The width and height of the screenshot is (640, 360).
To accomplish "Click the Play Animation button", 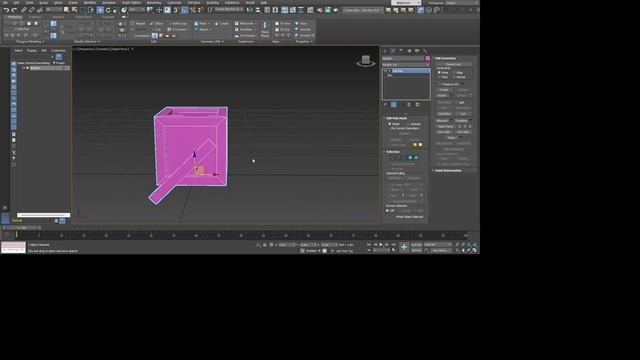I will coord(381,245).
